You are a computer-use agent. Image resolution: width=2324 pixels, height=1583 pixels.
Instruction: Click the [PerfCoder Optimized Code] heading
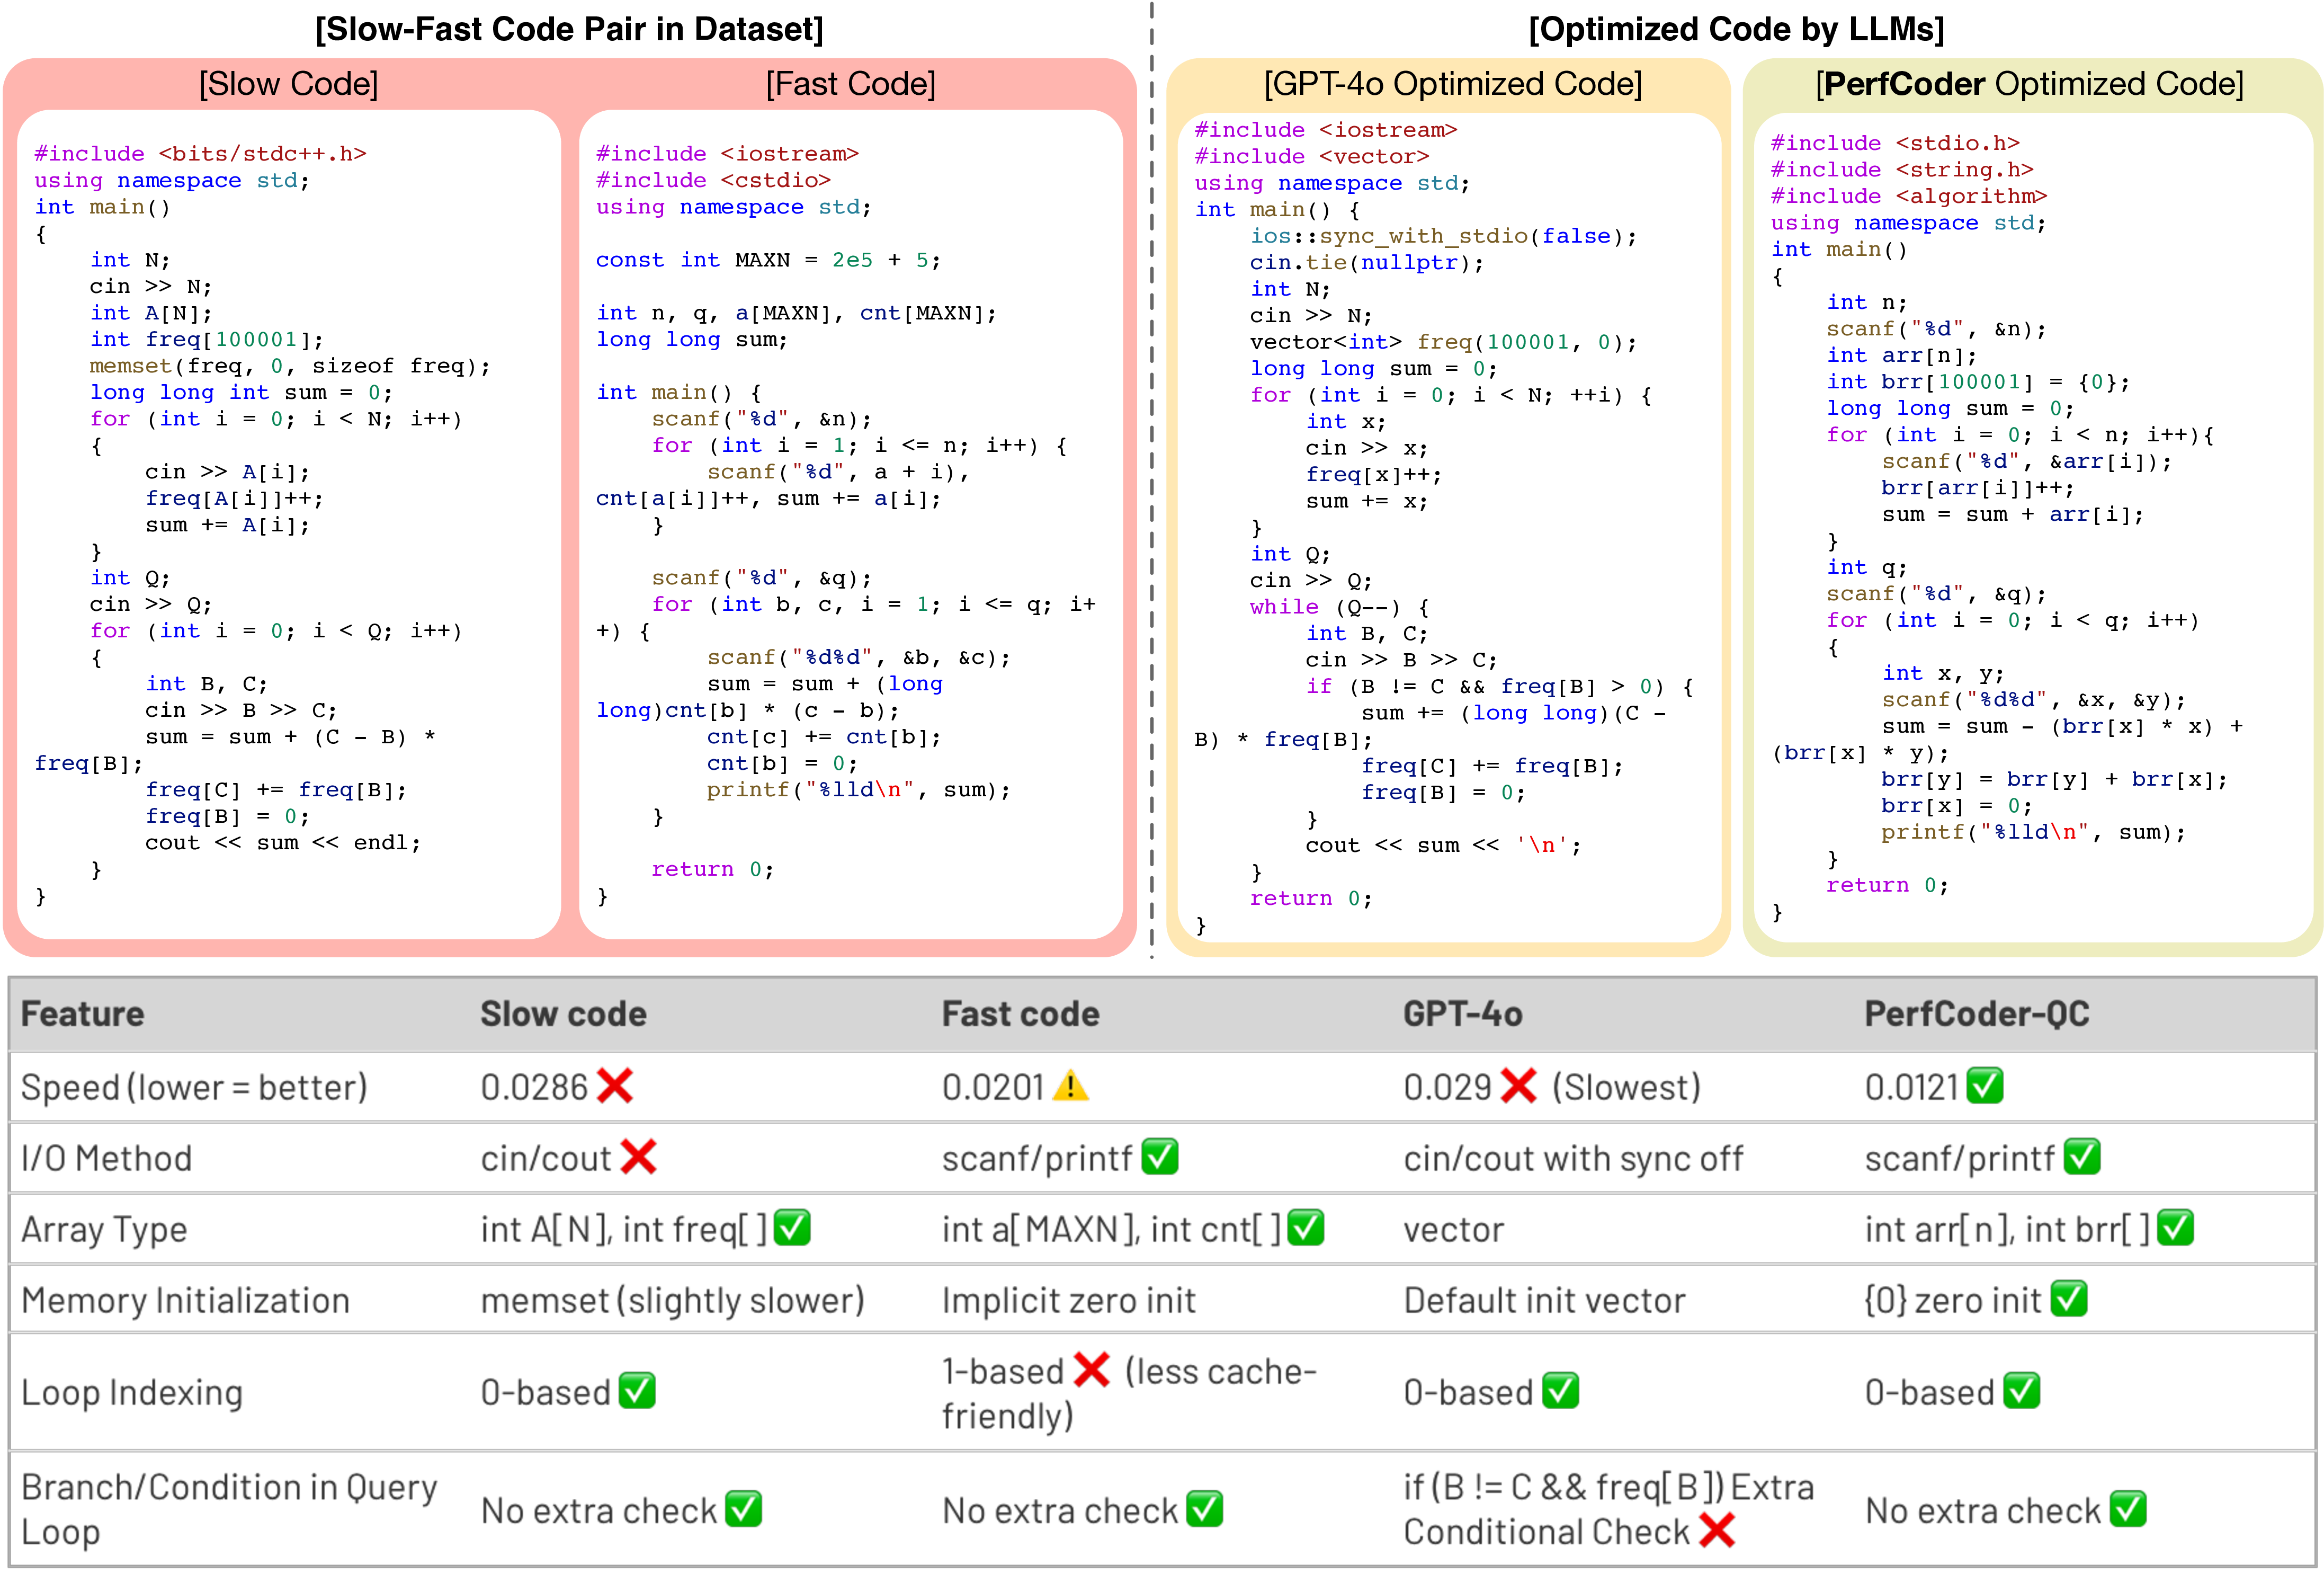(x=2029, y=84)
